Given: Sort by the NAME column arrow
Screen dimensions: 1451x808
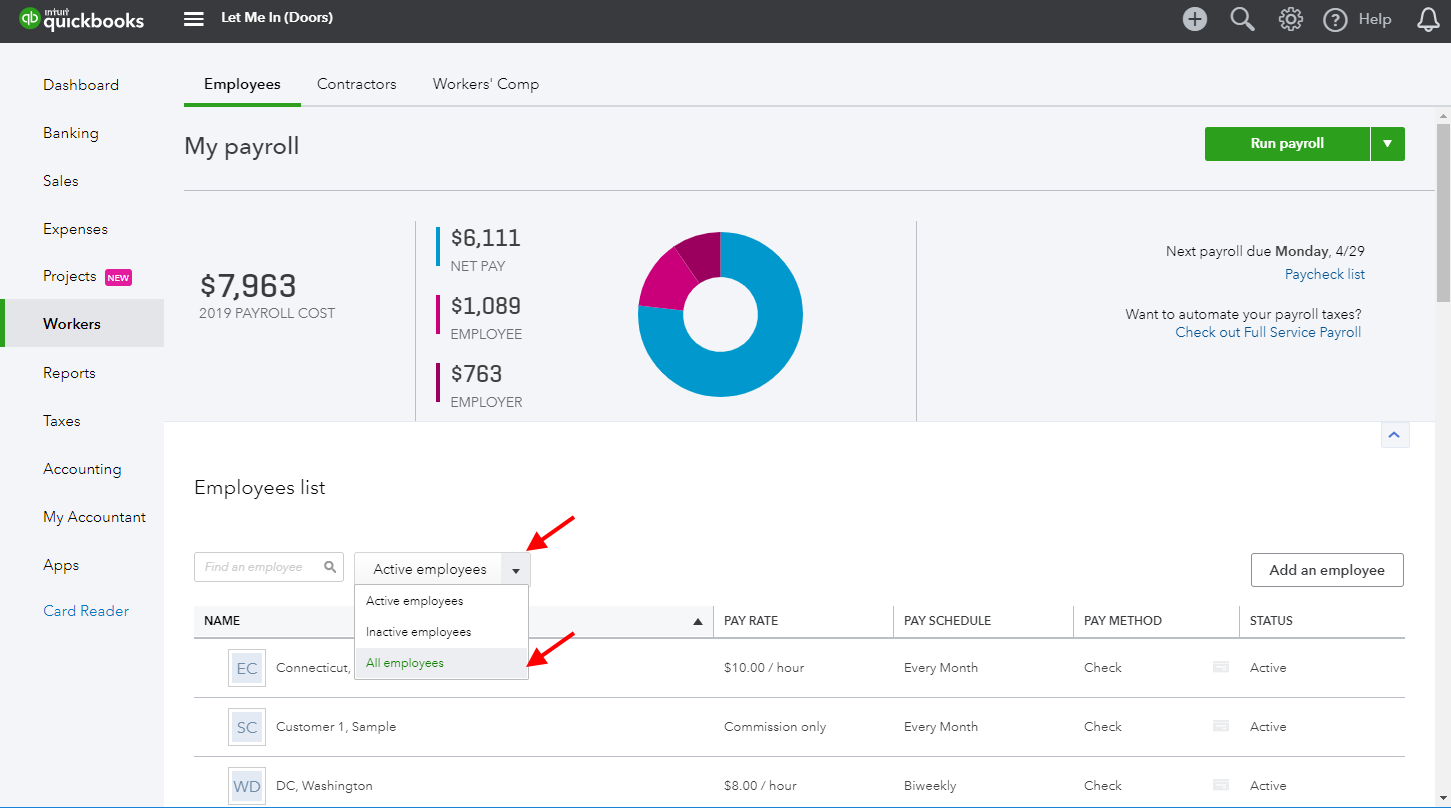Looking at the screenshot, I should point(698,621).
